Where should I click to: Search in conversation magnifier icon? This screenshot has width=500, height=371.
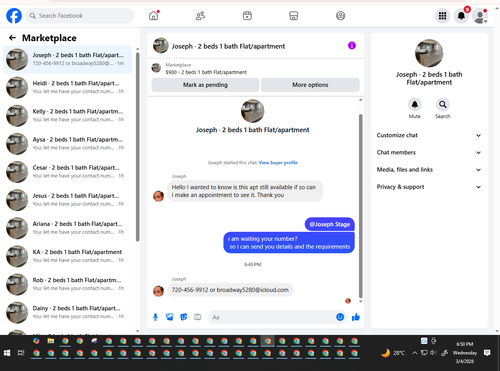click(443, 104)
